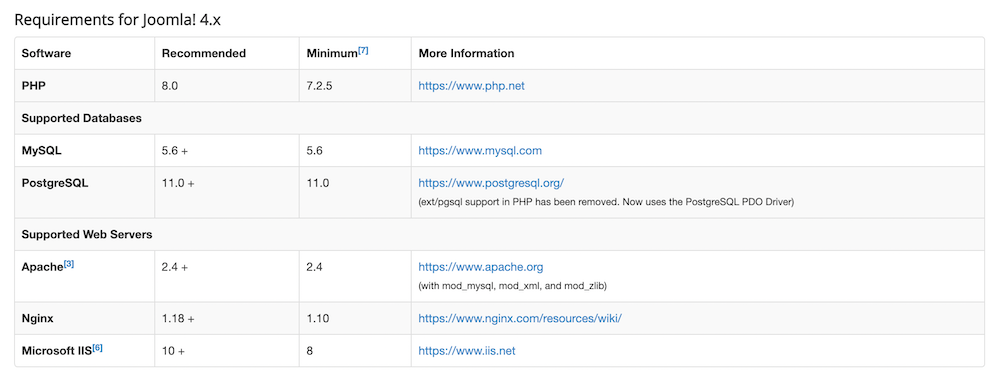The height and width of the screenshot is (383, 1000).
Task: Click the MySQL row label
Action: point(41,150)
